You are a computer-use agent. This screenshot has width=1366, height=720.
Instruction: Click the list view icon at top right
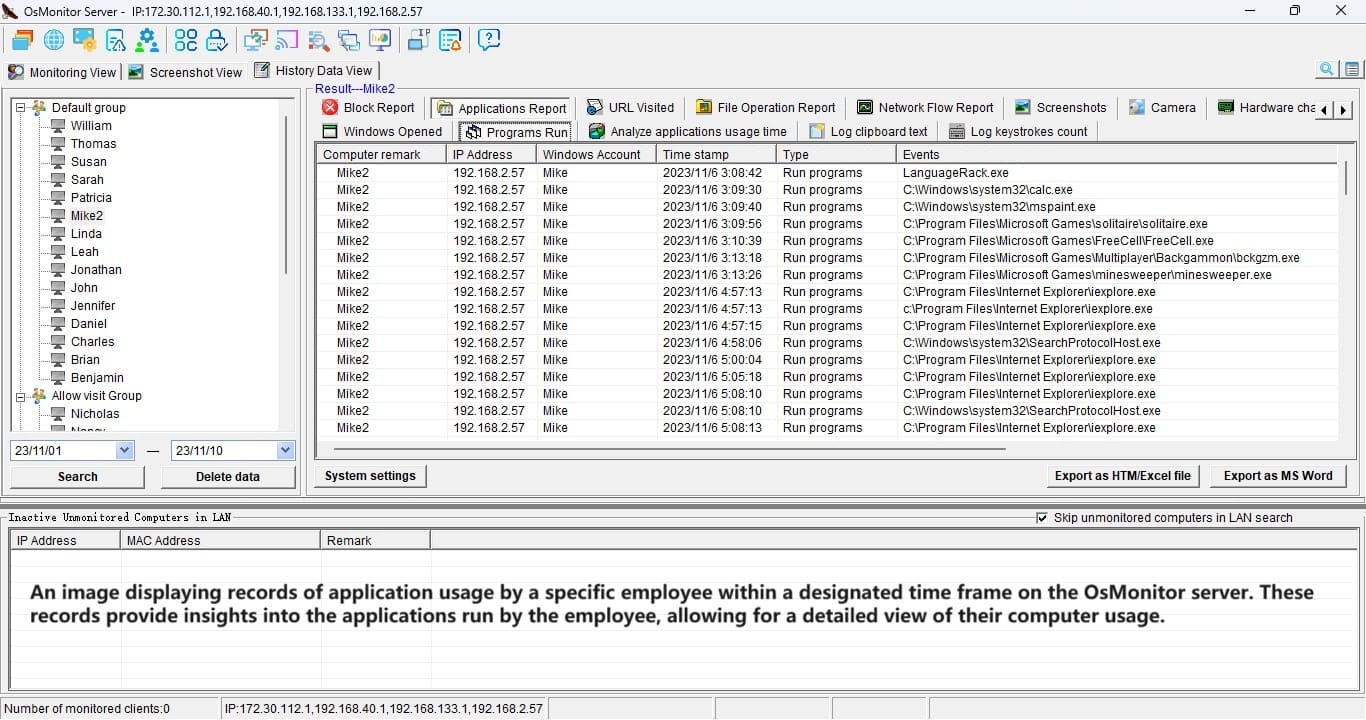point(1352,69)
